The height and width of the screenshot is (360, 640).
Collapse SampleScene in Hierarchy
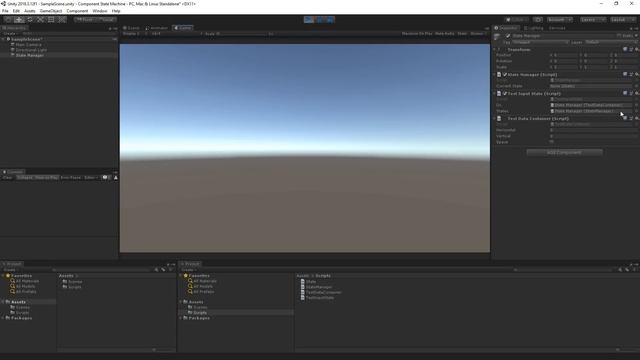tap(4, 39)
